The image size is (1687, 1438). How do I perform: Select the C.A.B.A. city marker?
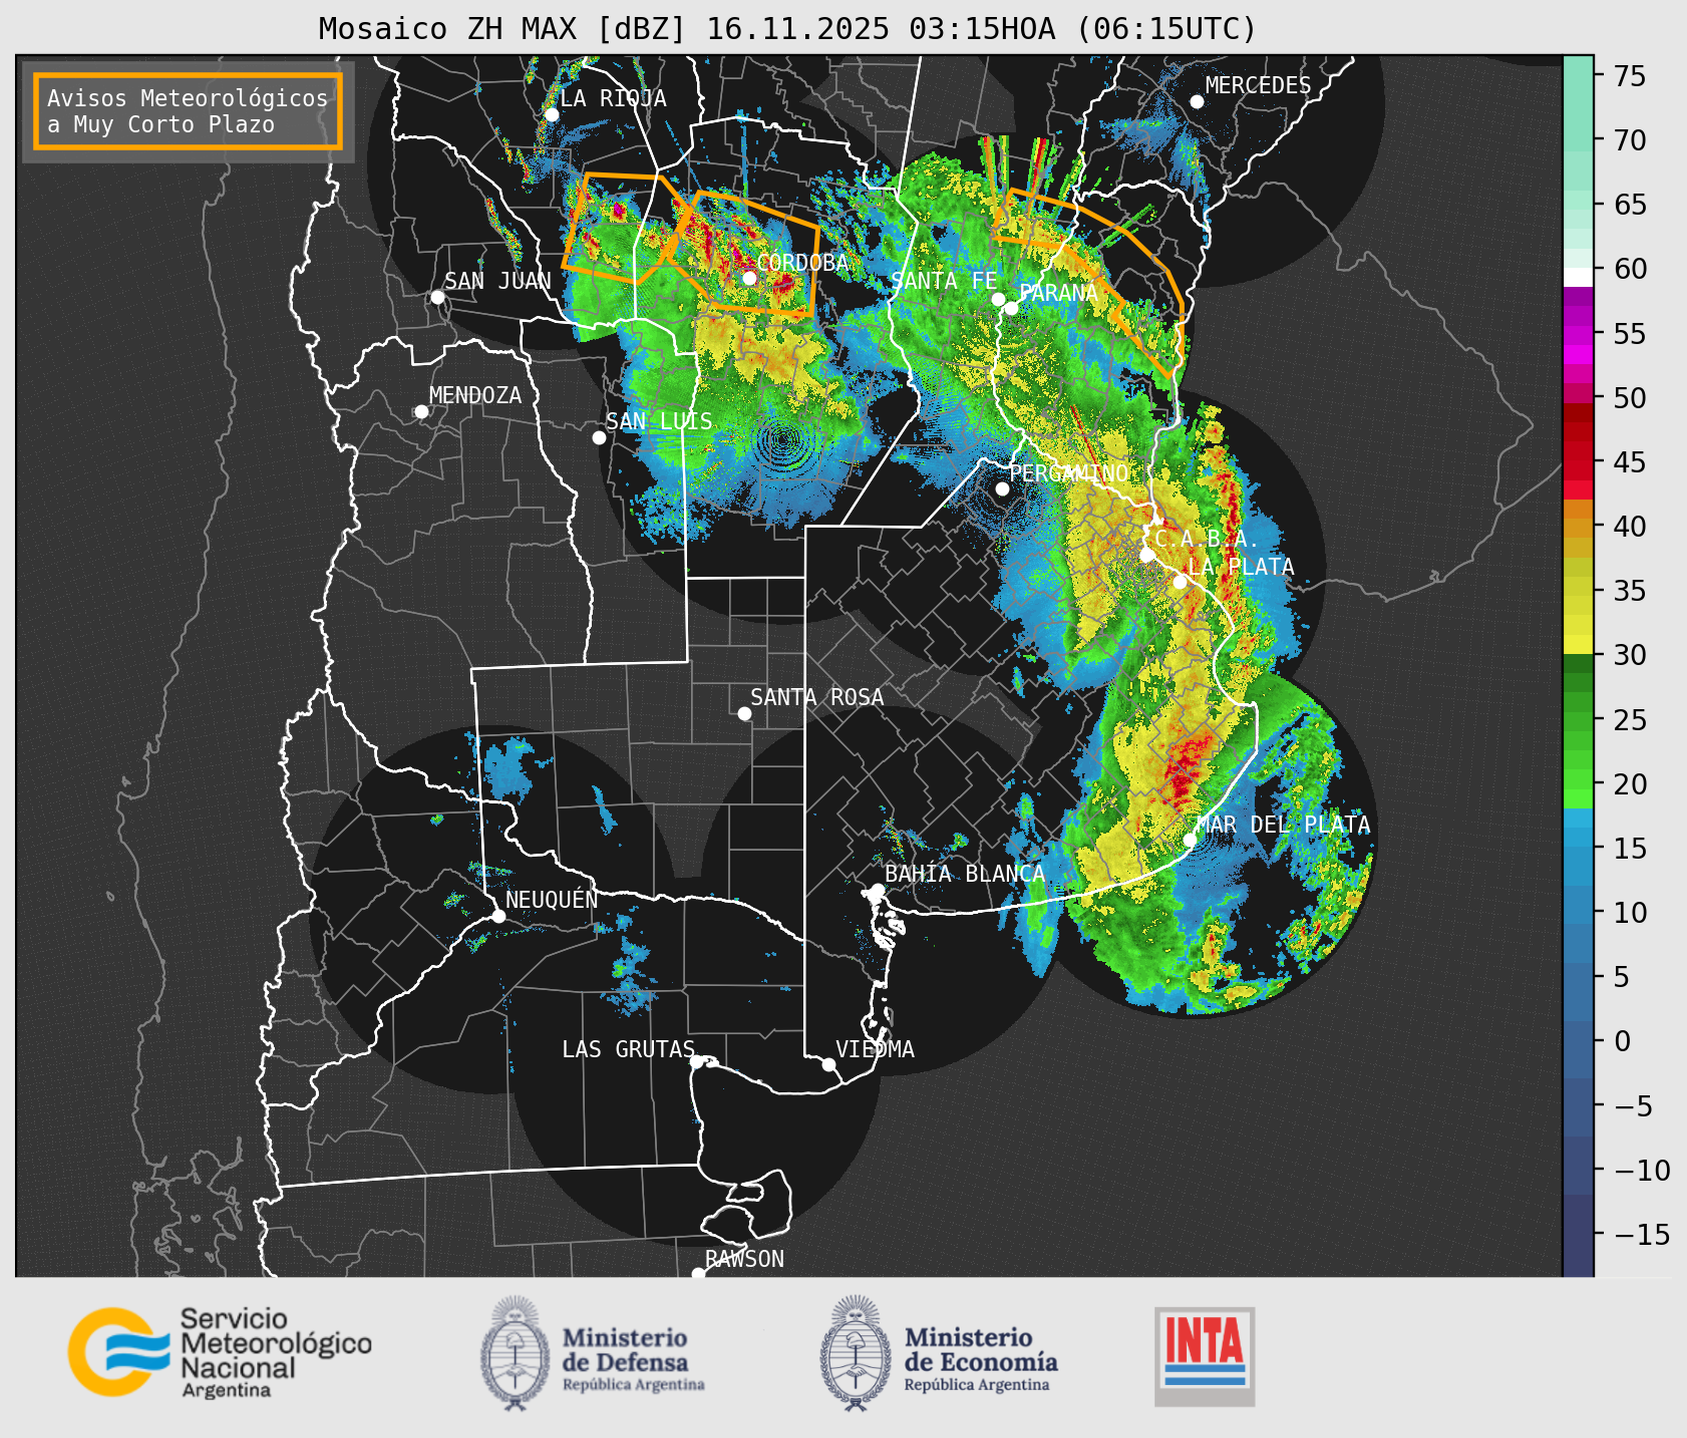(1147, 555)
